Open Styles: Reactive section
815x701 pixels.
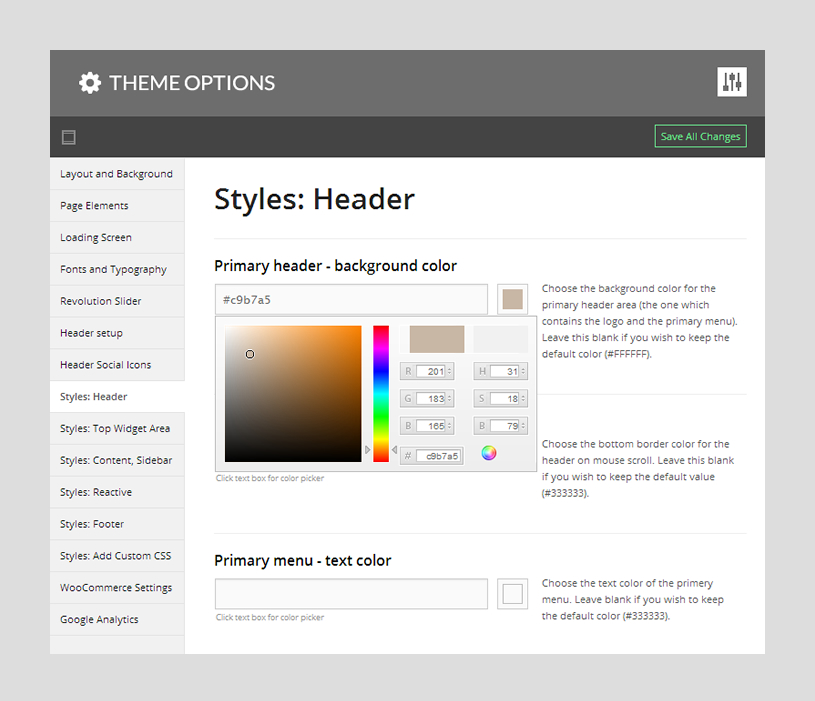pyautogui.click(x=117, y=492)
